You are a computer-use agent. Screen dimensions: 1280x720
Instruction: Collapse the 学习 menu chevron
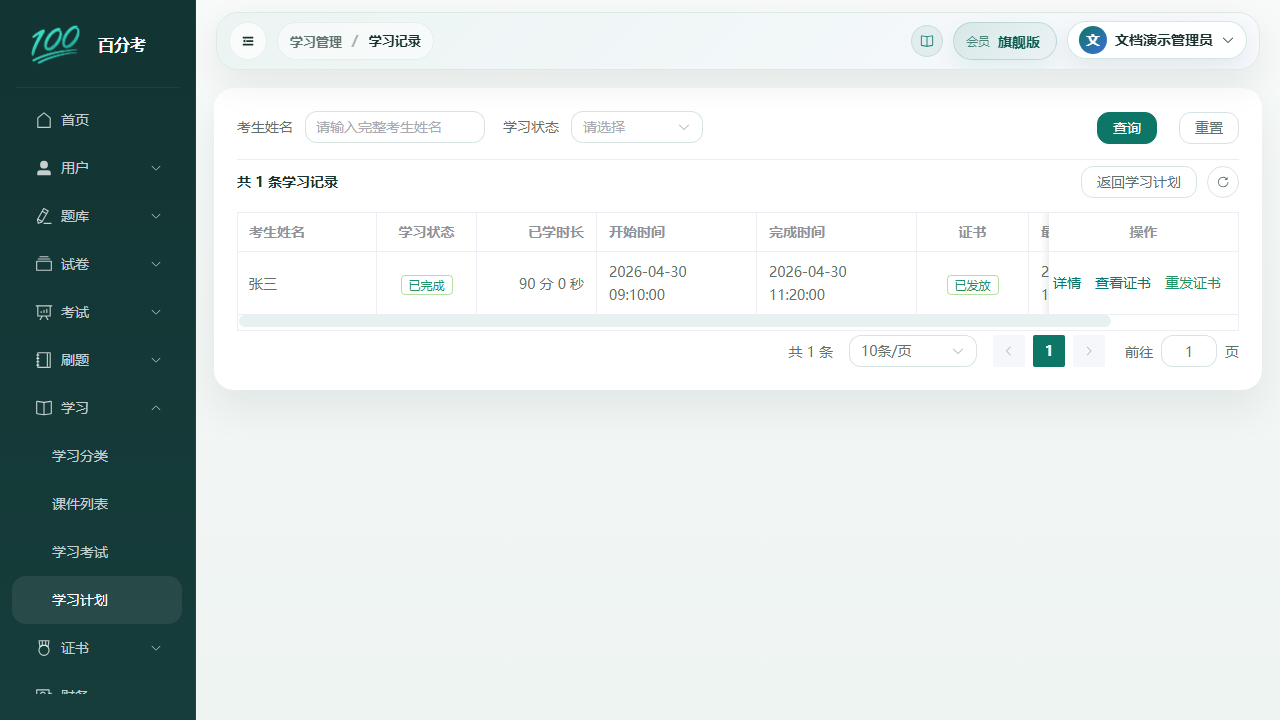click(x=156, y=408)
